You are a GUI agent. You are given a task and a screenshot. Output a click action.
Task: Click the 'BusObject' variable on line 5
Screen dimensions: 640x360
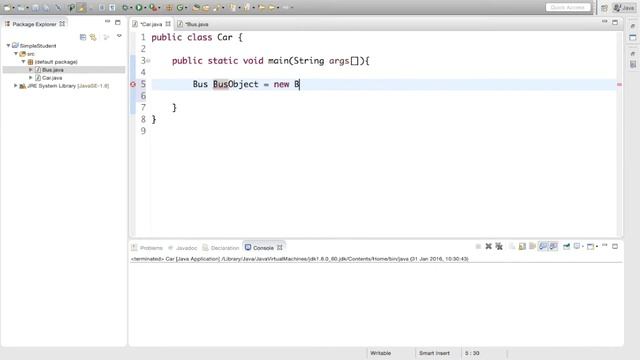point(236,84)
